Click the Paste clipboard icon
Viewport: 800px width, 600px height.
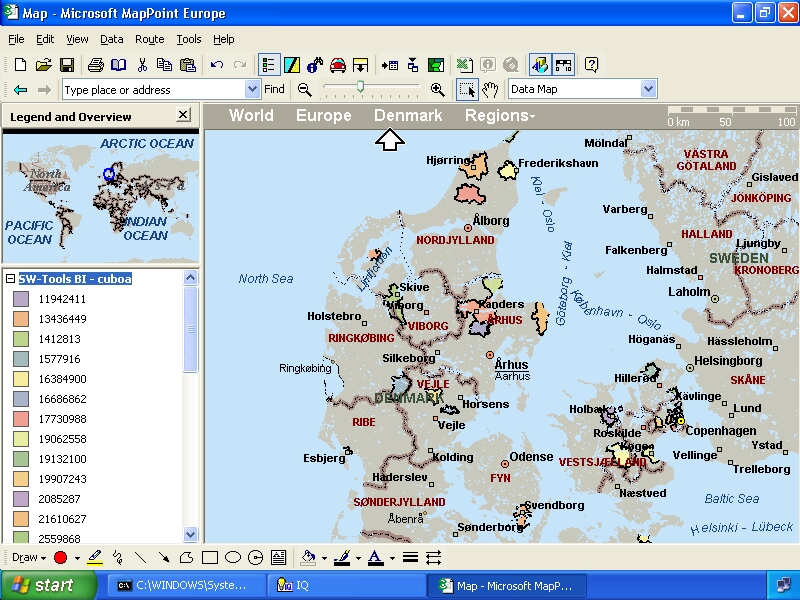tap(188, 65)
